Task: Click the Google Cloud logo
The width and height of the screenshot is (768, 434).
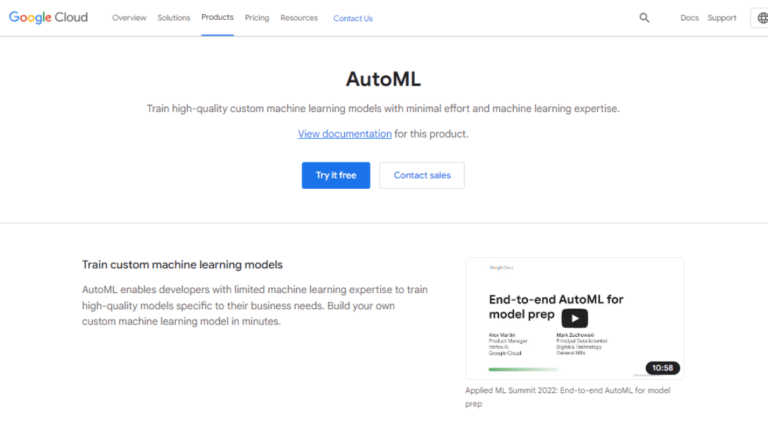Action: [48, 18]
